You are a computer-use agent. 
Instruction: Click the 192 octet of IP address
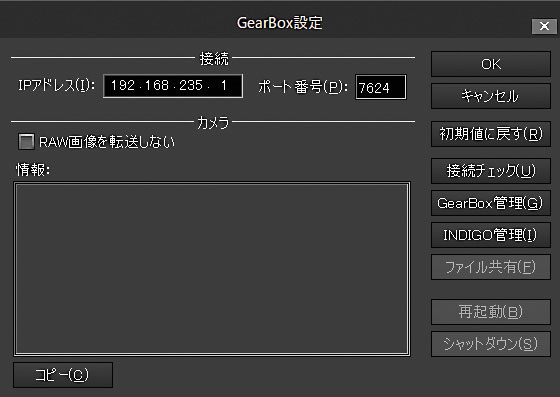123,86
